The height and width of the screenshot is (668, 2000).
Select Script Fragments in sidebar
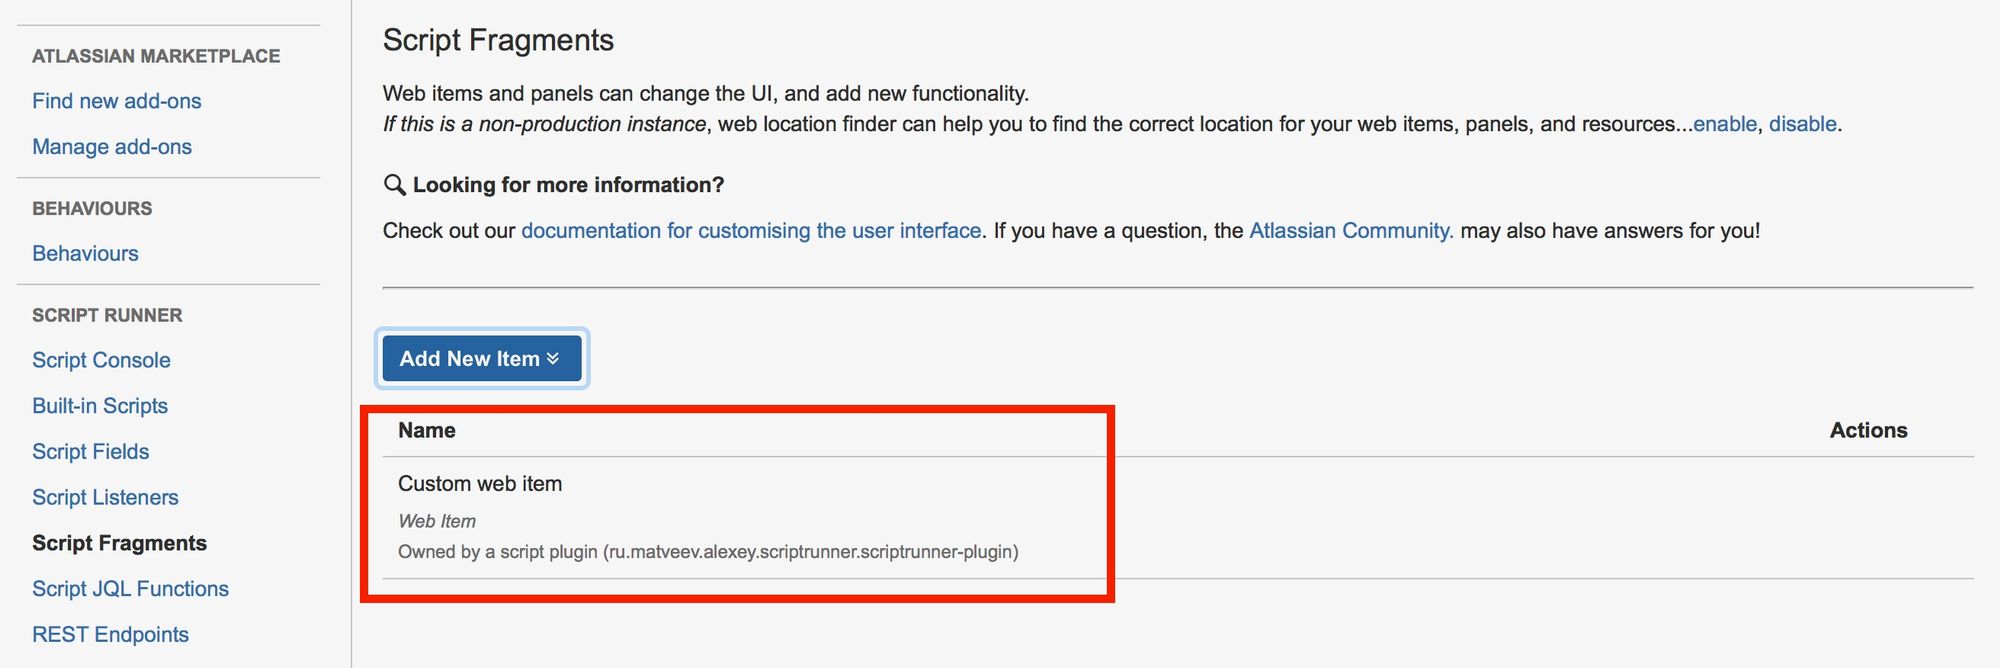coord(119,543)
